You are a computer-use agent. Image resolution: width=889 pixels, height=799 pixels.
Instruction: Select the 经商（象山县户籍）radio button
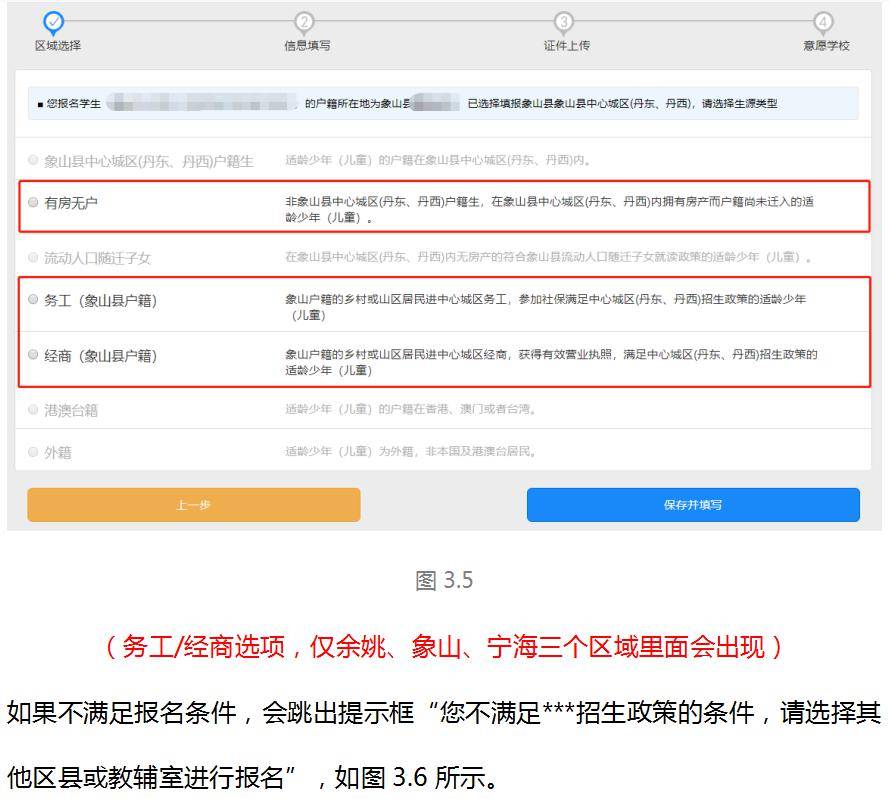click(x=33, y=355)
